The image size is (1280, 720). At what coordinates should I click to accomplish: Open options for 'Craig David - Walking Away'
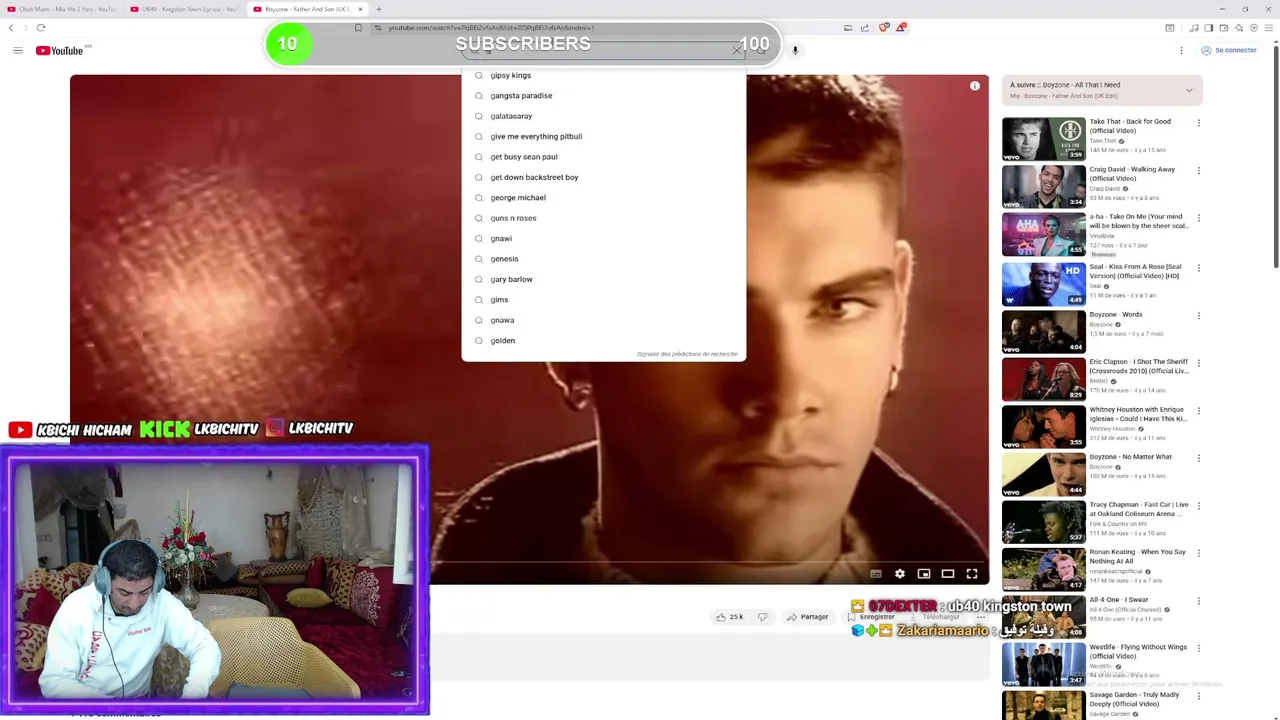click(x=1198, y=171)
